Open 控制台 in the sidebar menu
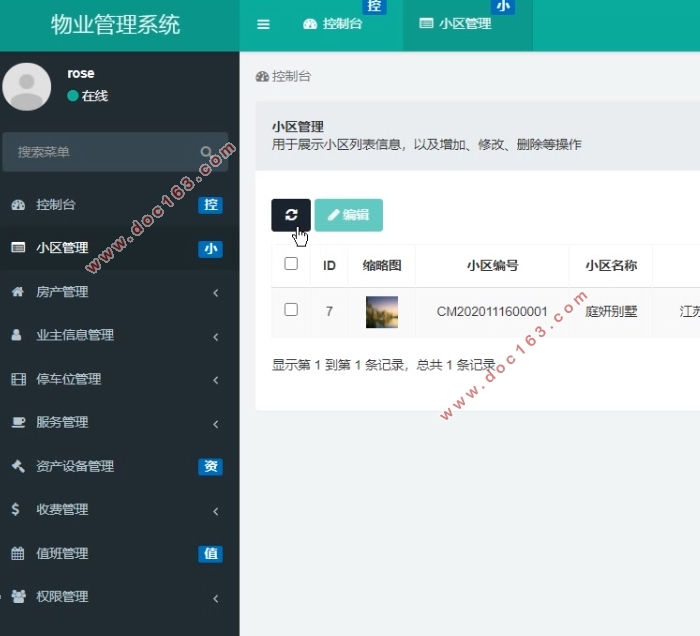Viewport: 700px width, 636px height. pyautogui.click(x=119, y=205)
